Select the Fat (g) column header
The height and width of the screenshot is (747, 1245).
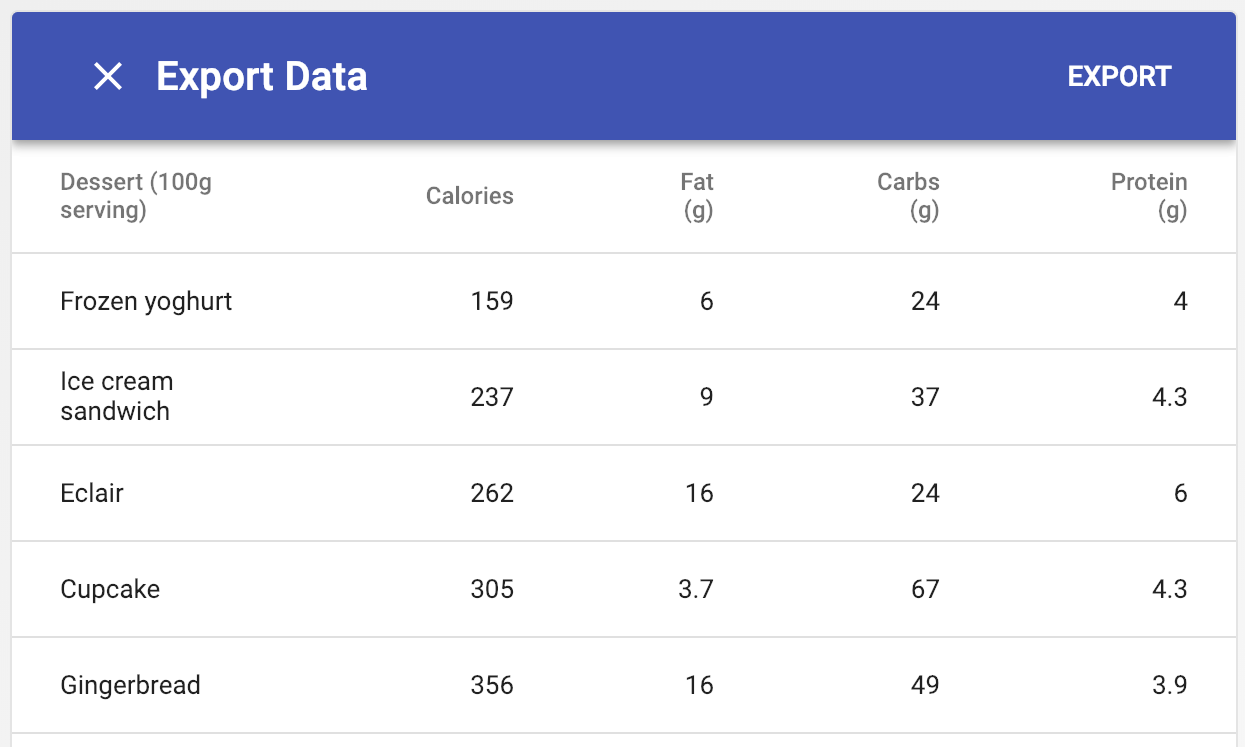click(x=697, y=197)
